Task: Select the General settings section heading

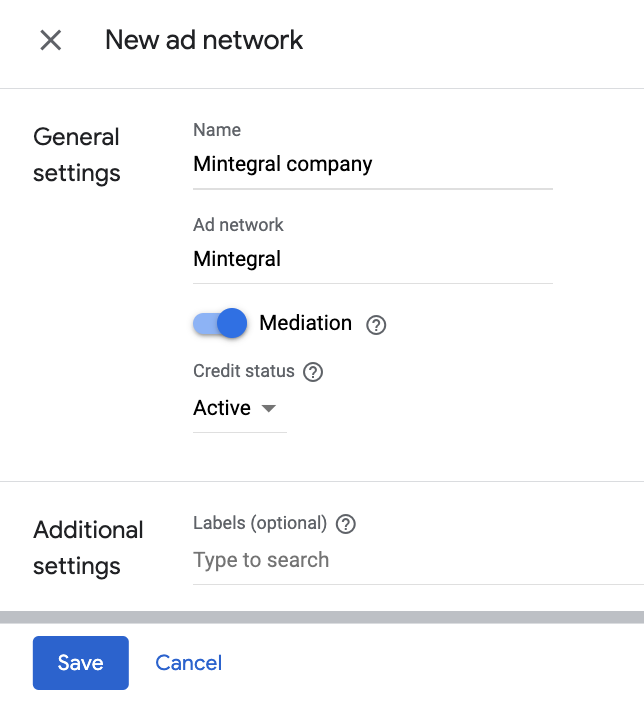Action: [77, 155]
